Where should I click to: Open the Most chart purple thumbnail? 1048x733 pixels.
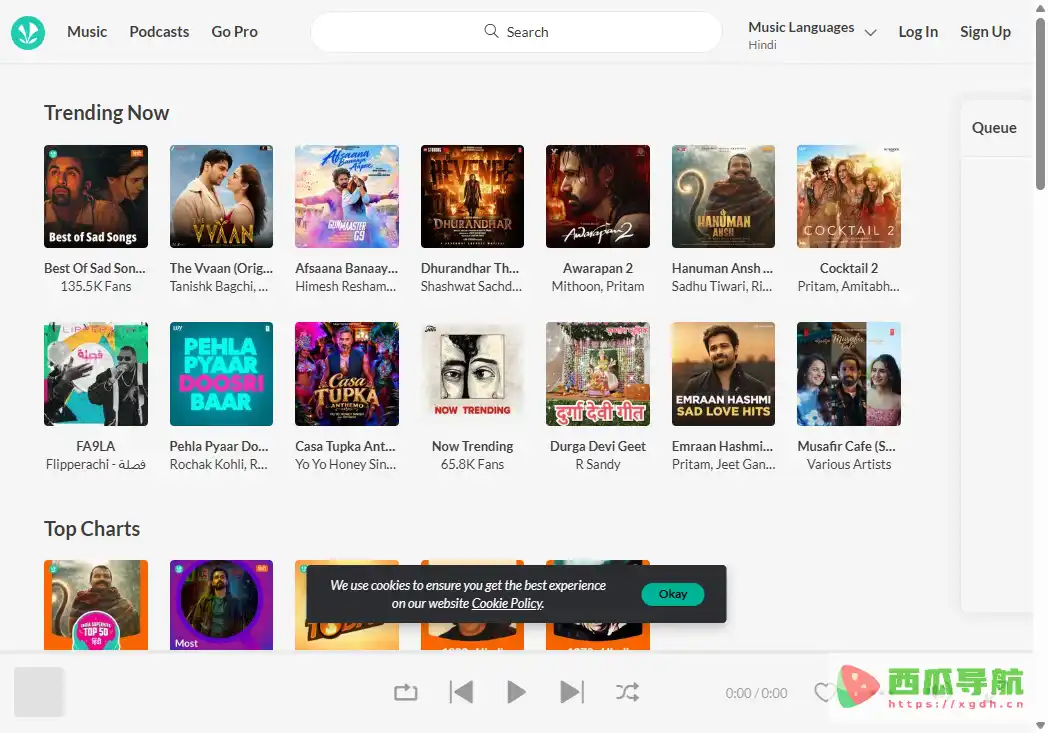tap(221, 605)
